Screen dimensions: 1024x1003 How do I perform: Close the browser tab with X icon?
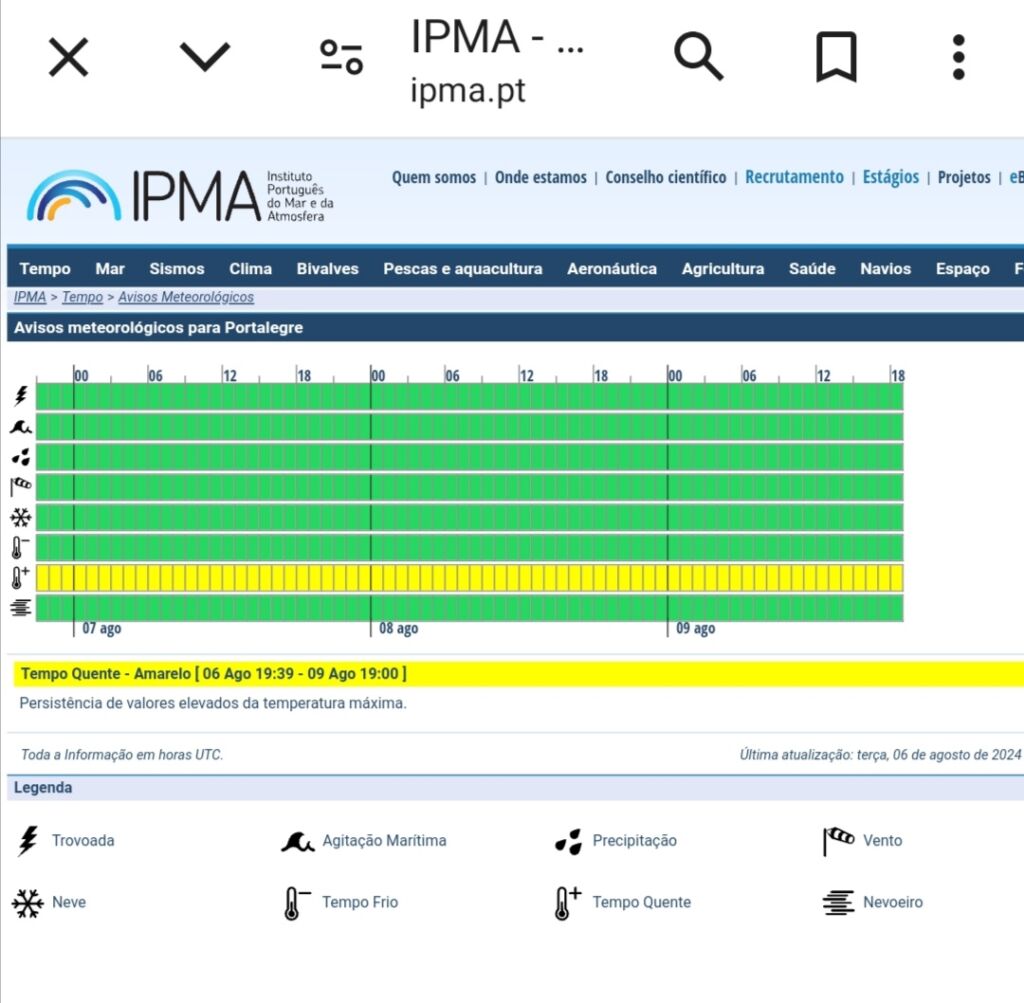pos(69,57)
